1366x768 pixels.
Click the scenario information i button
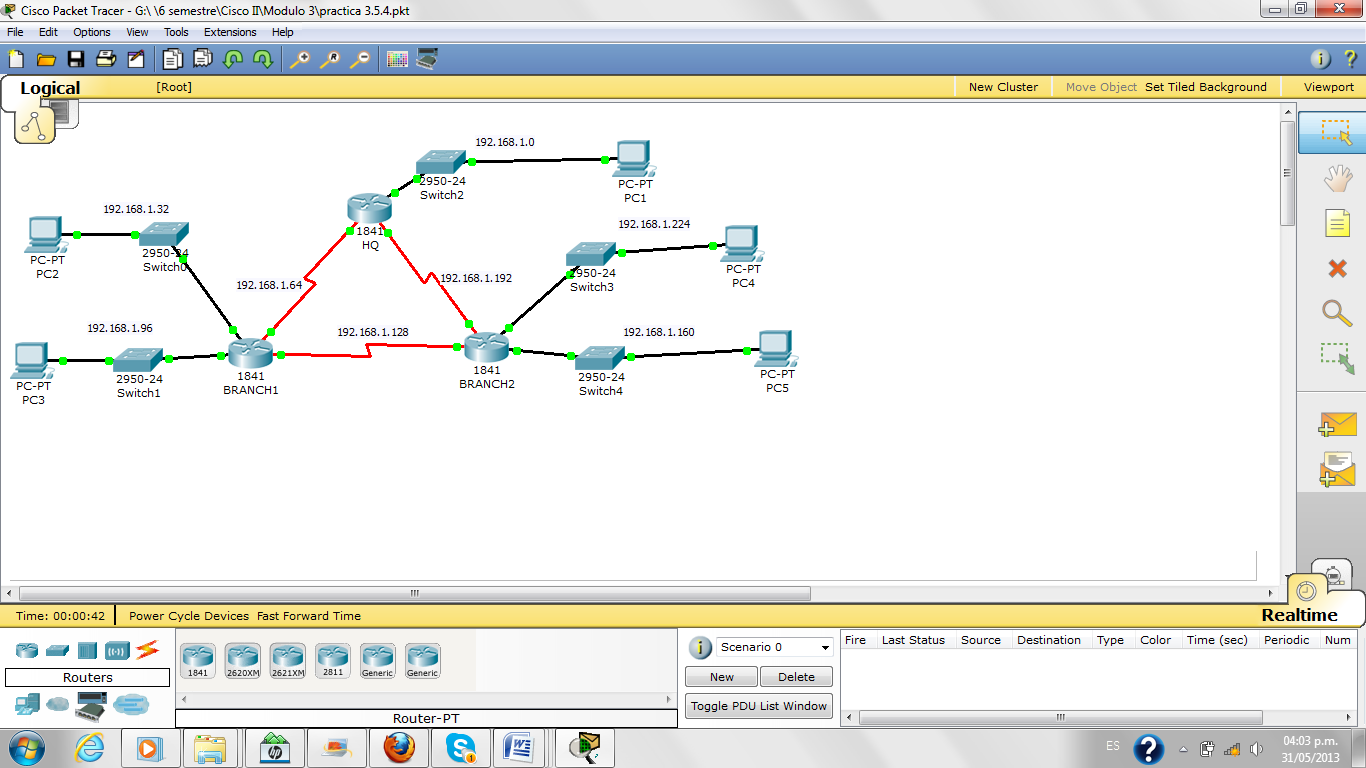(701, 647)
